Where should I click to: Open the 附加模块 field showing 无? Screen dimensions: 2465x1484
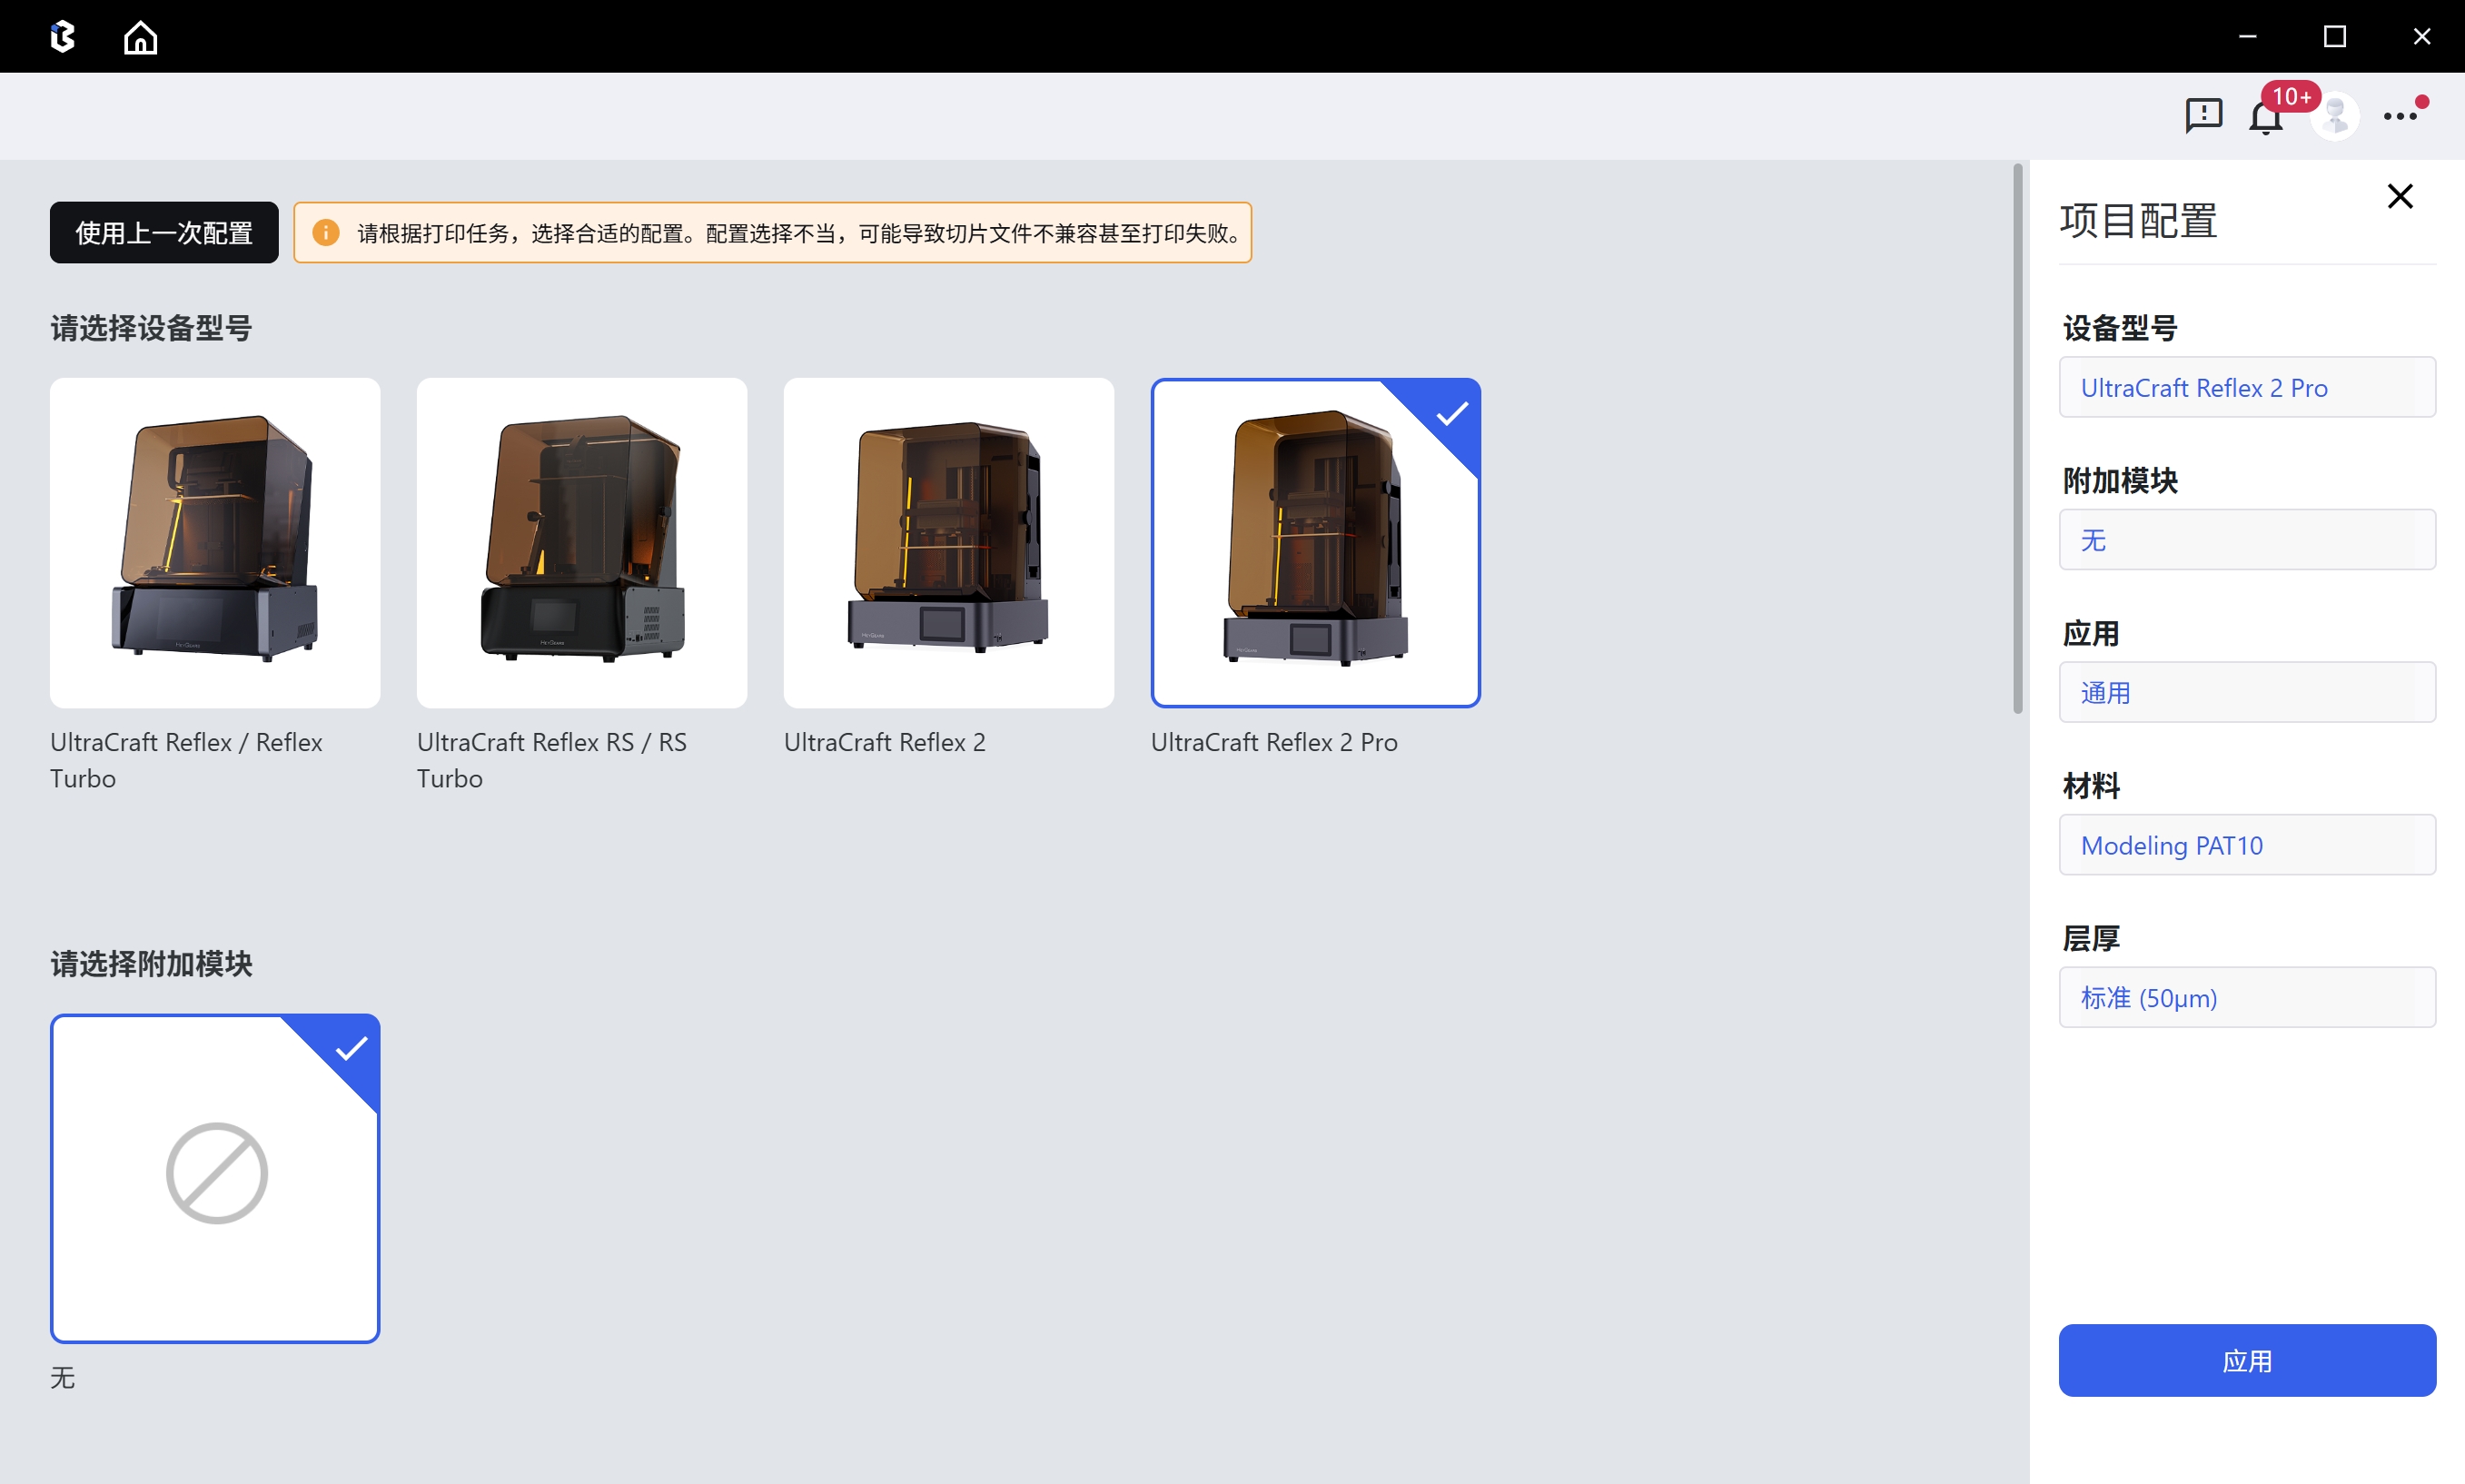tap(2247, 540)
